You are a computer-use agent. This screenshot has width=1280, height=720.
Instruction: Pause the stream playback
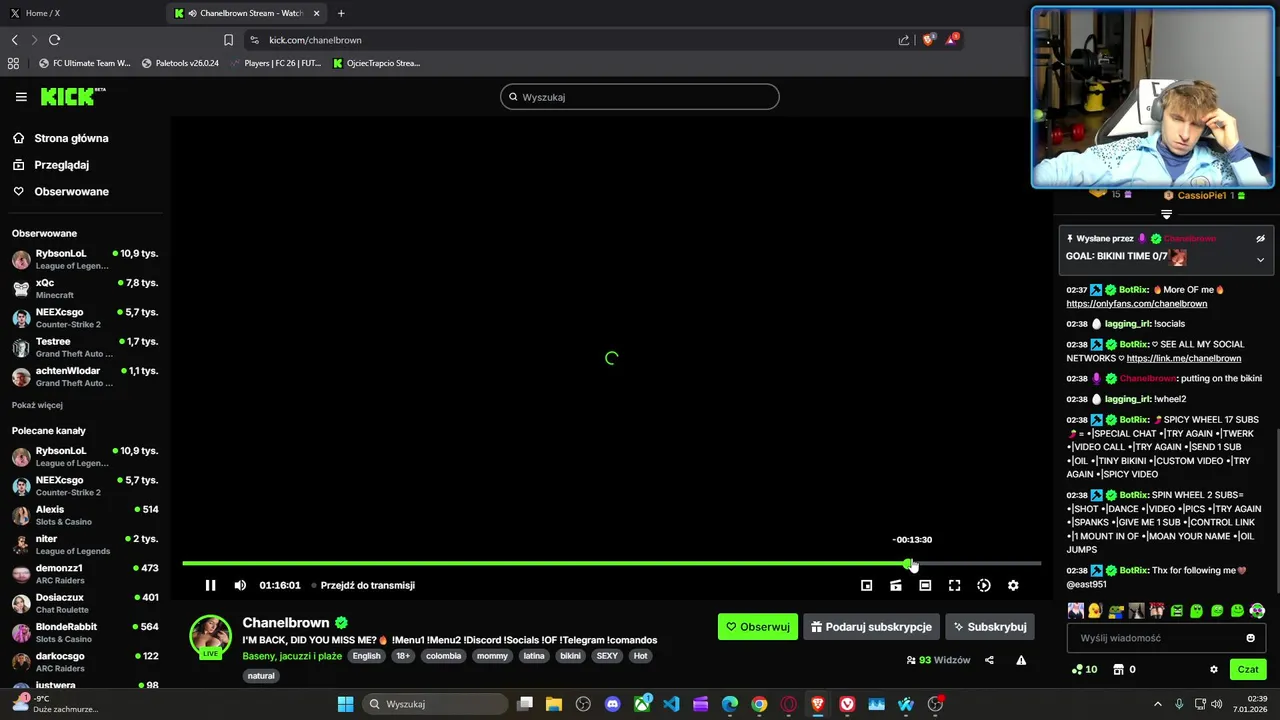click(x=210, y=586)
